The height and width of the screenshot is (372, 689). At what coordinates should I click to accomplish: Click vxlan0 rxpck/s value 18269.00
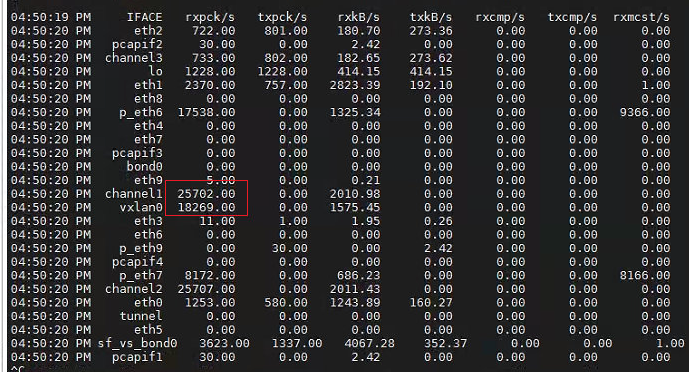[207, 207]
